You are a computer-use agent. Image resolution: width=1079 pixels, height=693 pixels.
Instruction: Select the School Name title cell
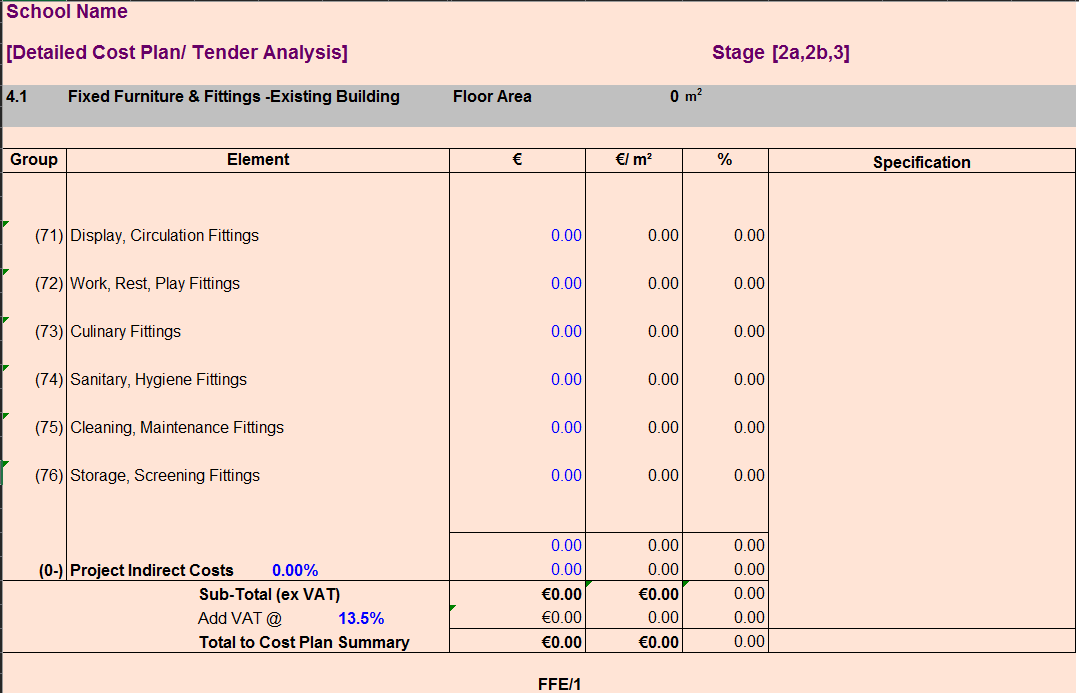[67, 12]
